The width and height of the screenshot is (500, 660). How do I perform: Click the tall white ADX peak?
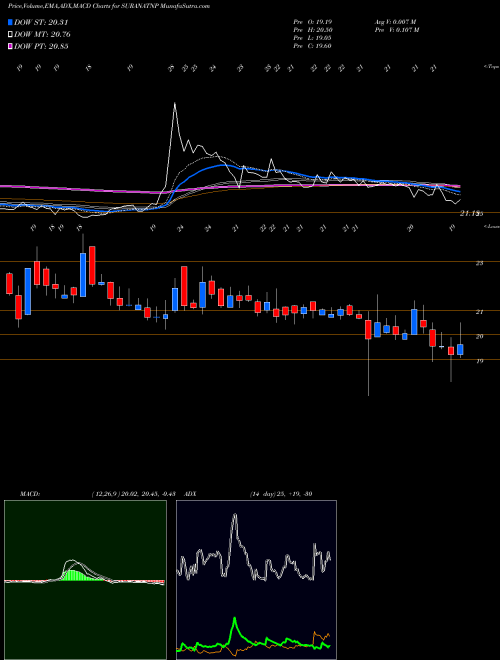tap(235, 514)
